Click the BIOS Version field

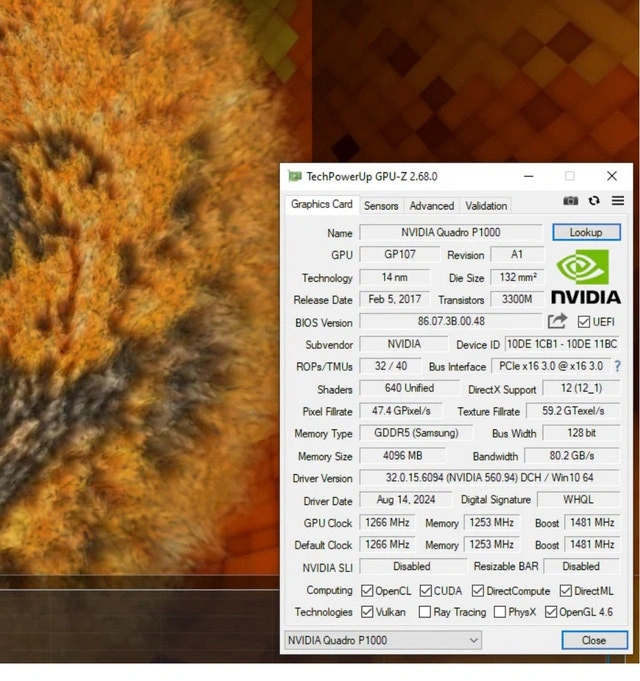point(451,322)
